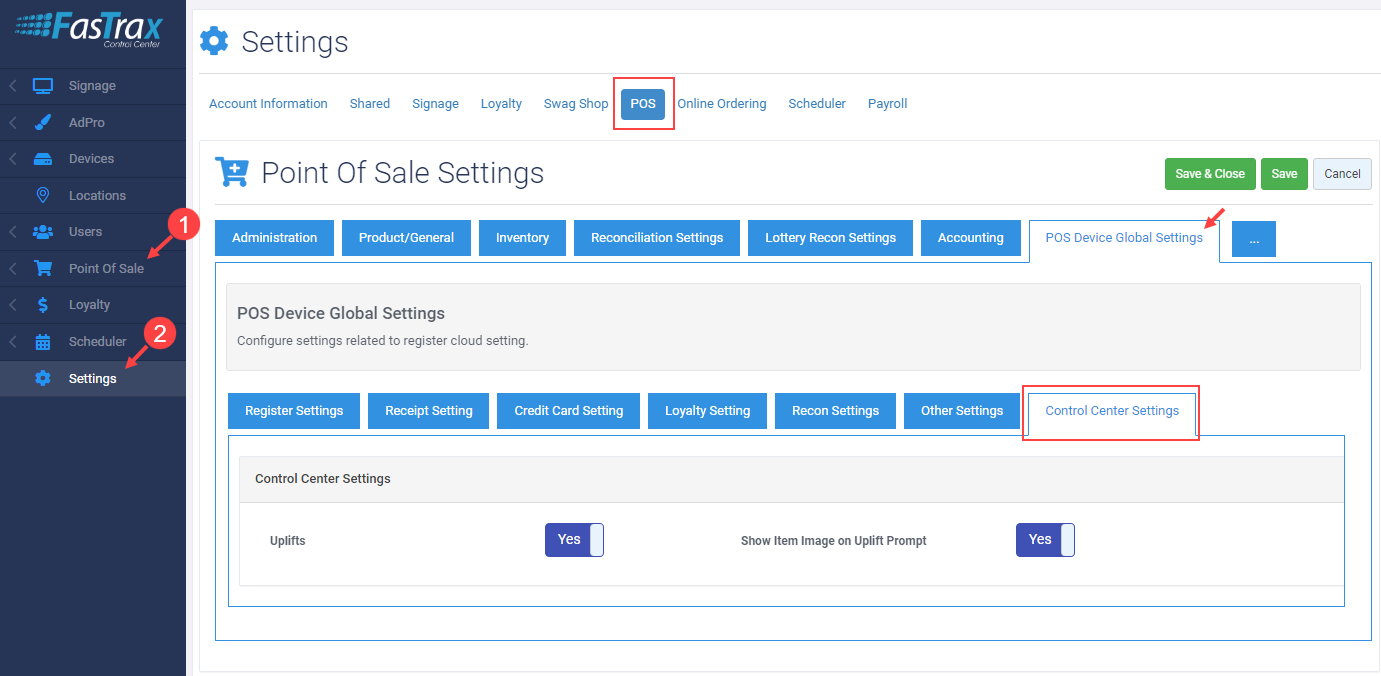
Task: Click the Cancel button
Action: (x=1341, y=174)
